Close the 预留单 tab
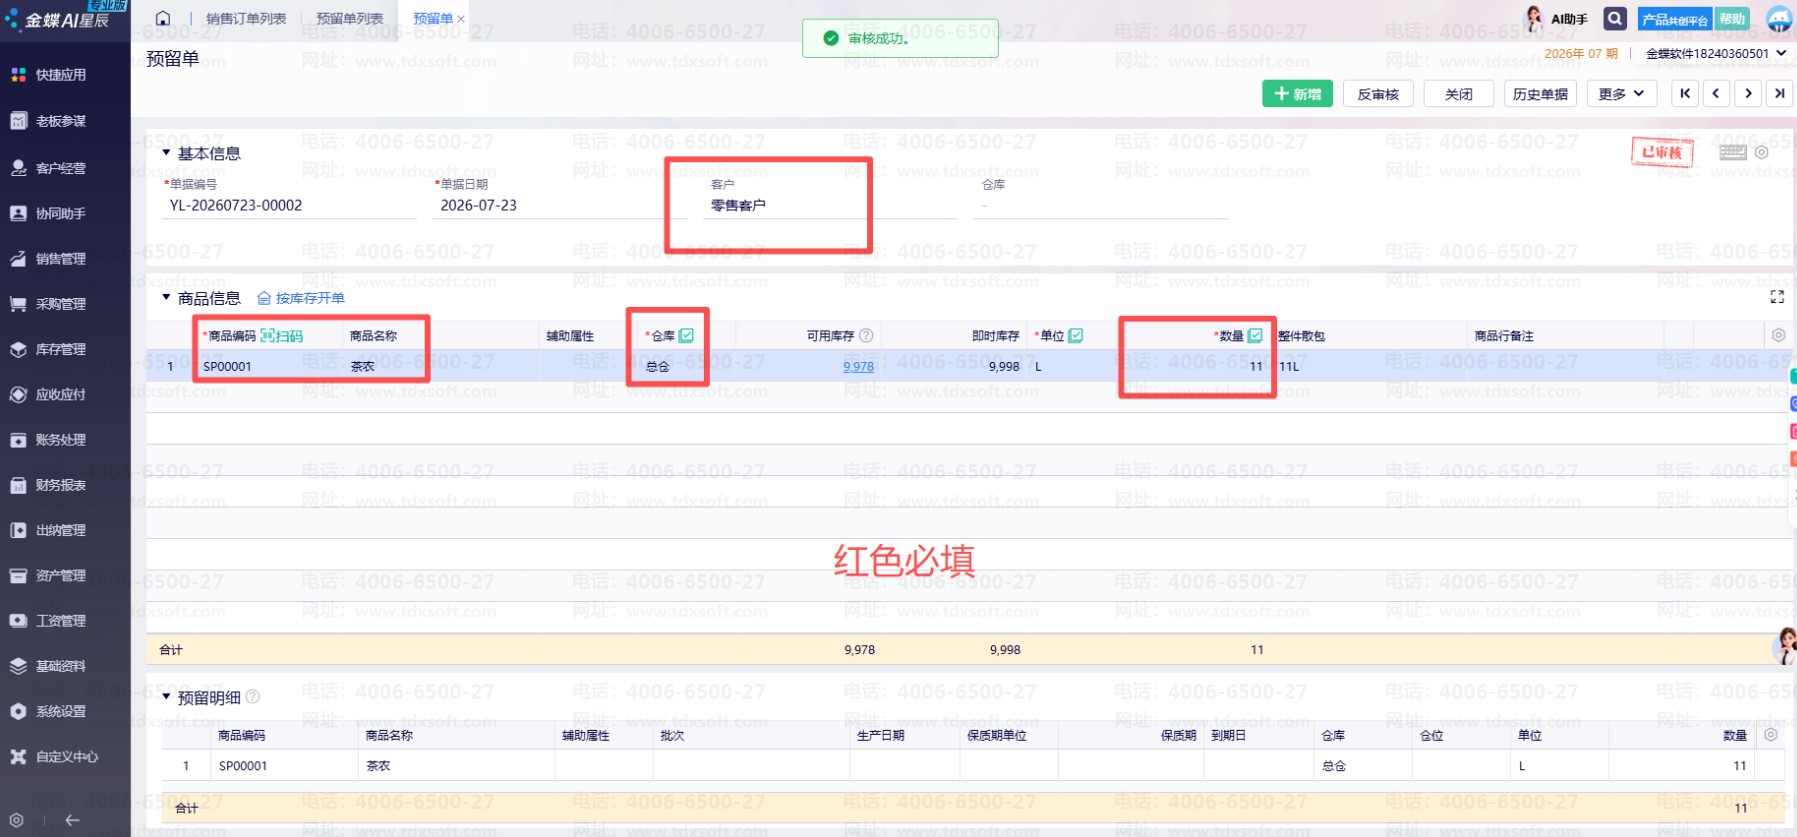The image size is (1797, 837). tap(461, 19)
